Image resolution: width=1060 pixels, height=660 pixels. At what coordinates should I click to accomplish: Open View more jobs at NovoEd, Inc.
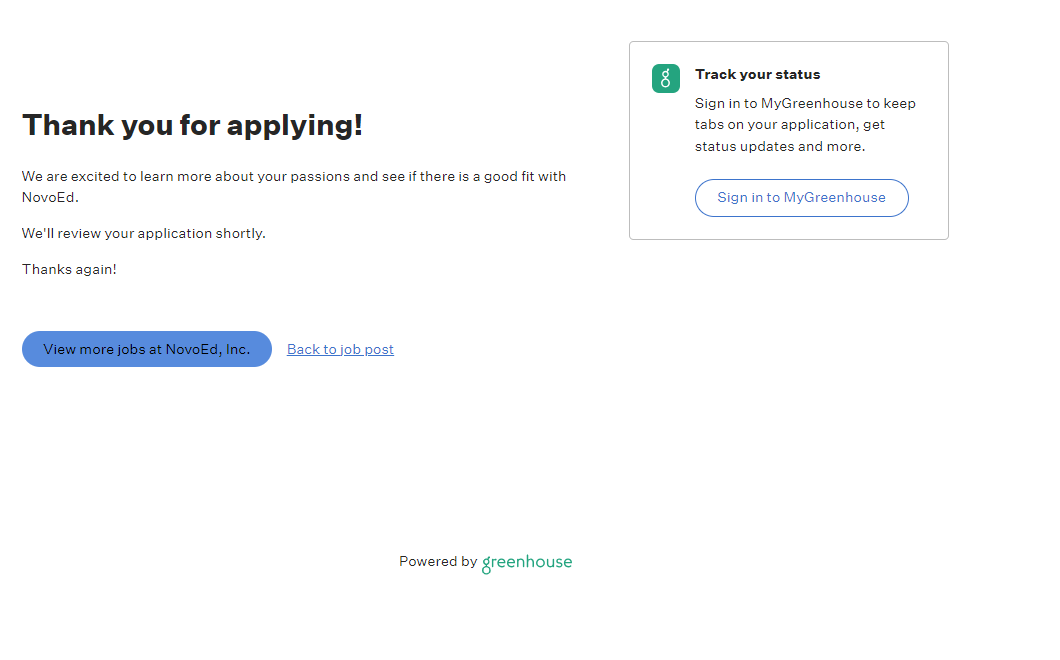click(147, 349)
